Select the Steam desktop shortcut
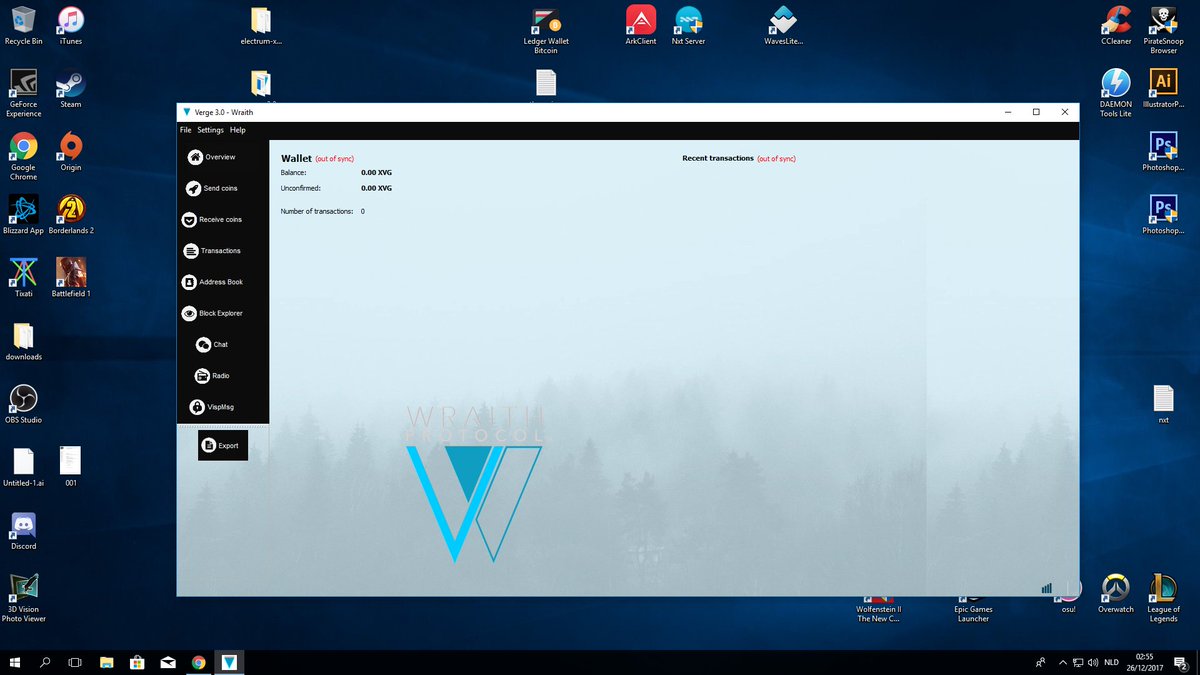Image resolution: width=1200 pixels, height=675 pixels. point(70,89)
